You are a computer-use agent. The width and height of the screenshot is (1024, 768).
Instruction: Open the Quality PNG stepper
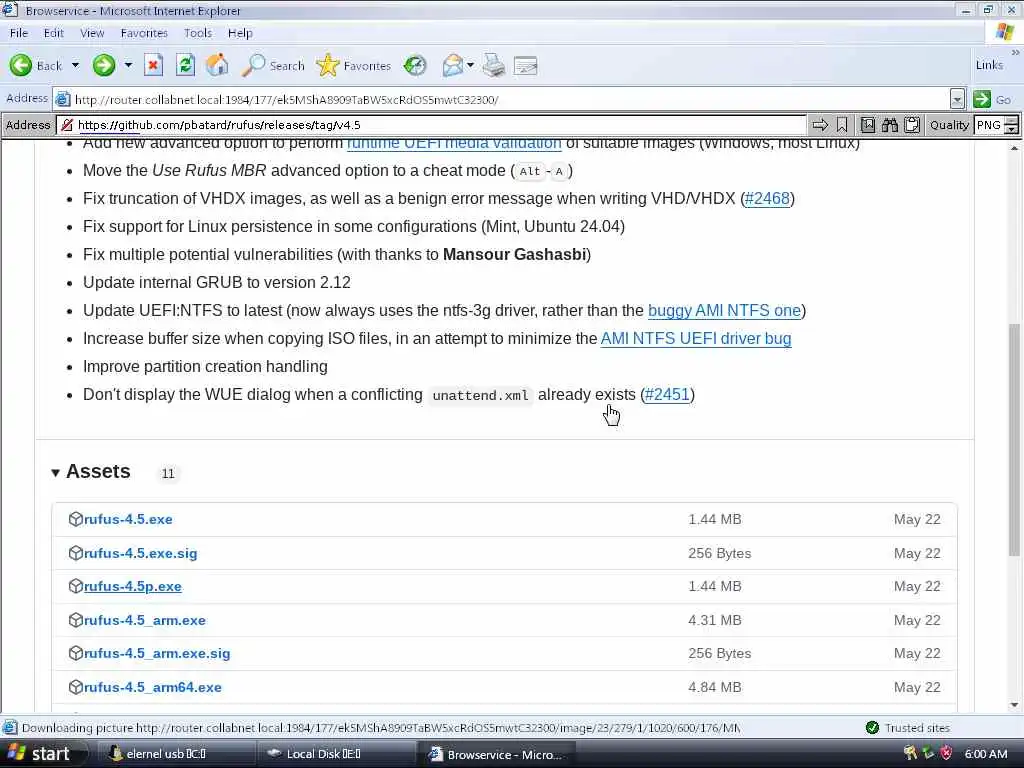pyautogui.click(x=1011, y=125)
